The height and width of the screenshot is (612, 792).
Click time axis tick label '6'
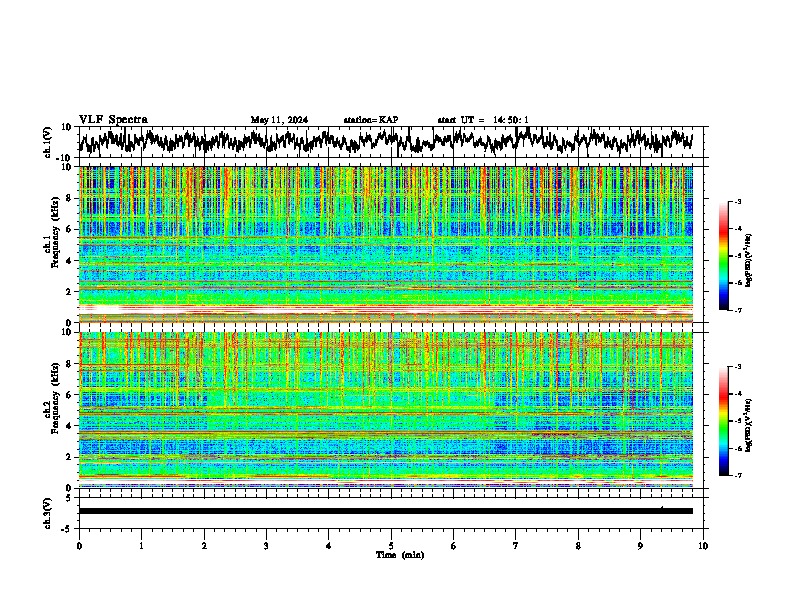(454, 546)
